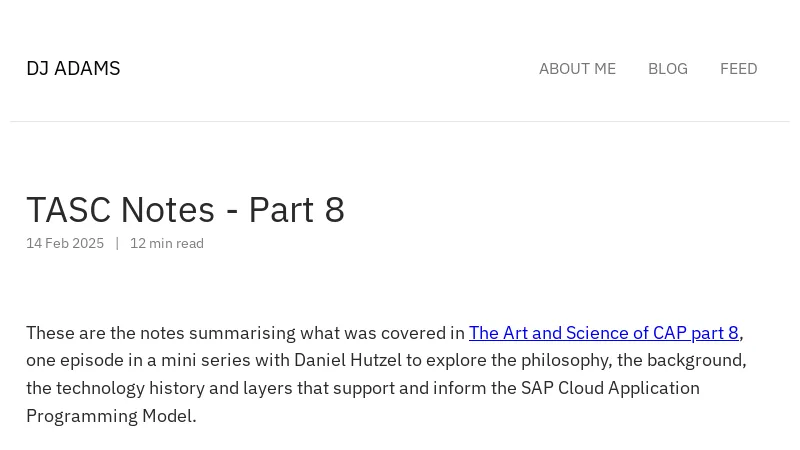Click the separator bar between date and read time

[x=117, y=243]
